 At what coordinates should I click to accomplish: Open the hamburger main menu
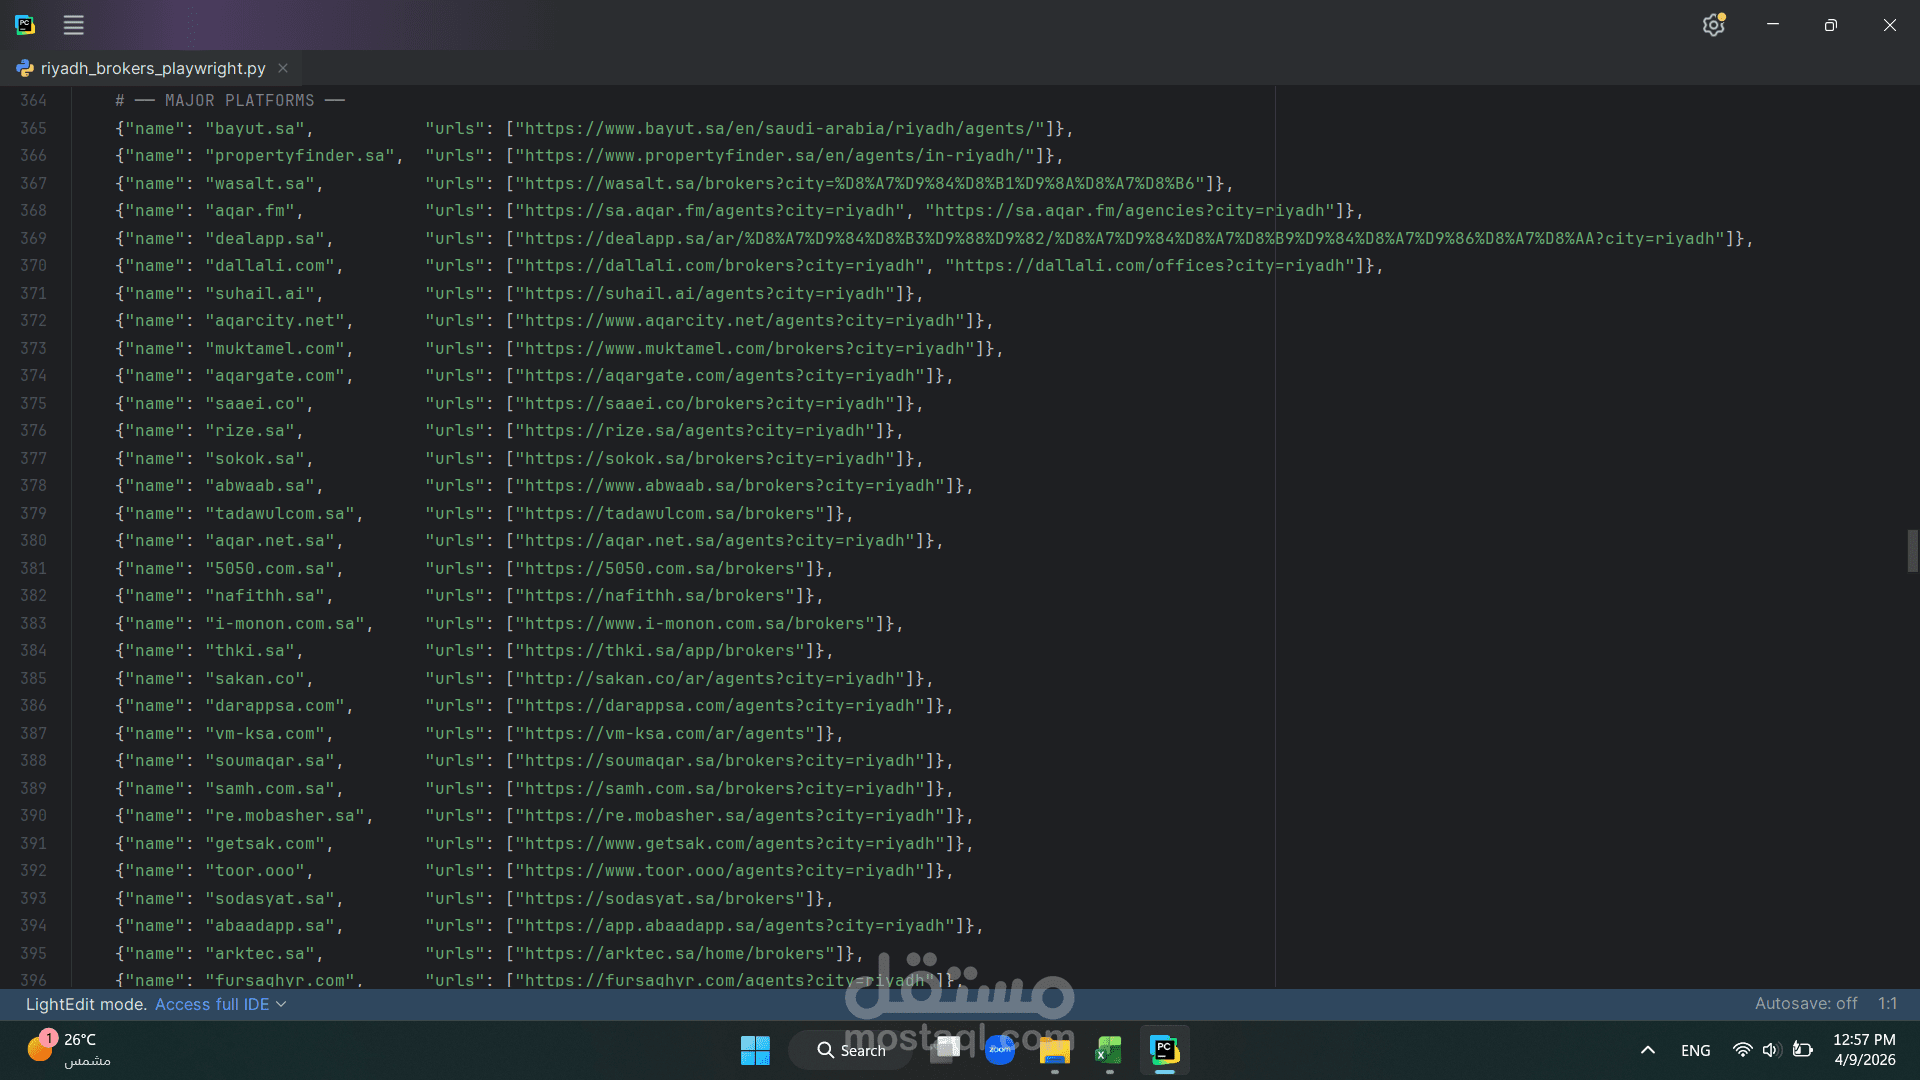click(x=74, y=25)
